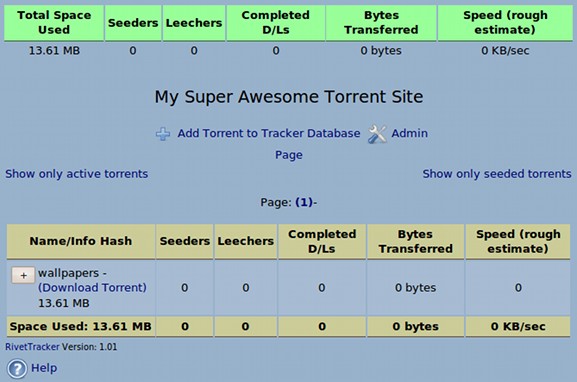Open the RivetTracker link in footer
Screen dimensions: 577x382
click(x=32, y=347)
